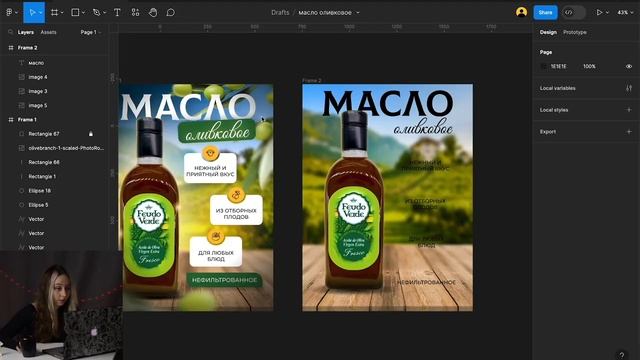The width and height of the screenshot is (640, 360).
Task: Add a new local style
Action: pos(629,110)
